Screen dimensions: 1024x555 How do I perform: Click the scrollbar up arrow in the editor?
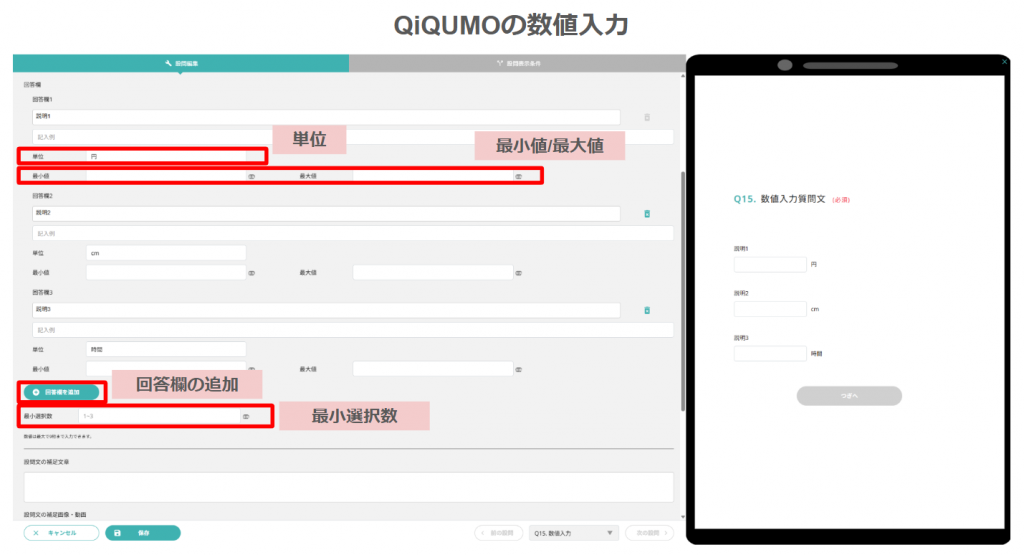click(683, 76)
